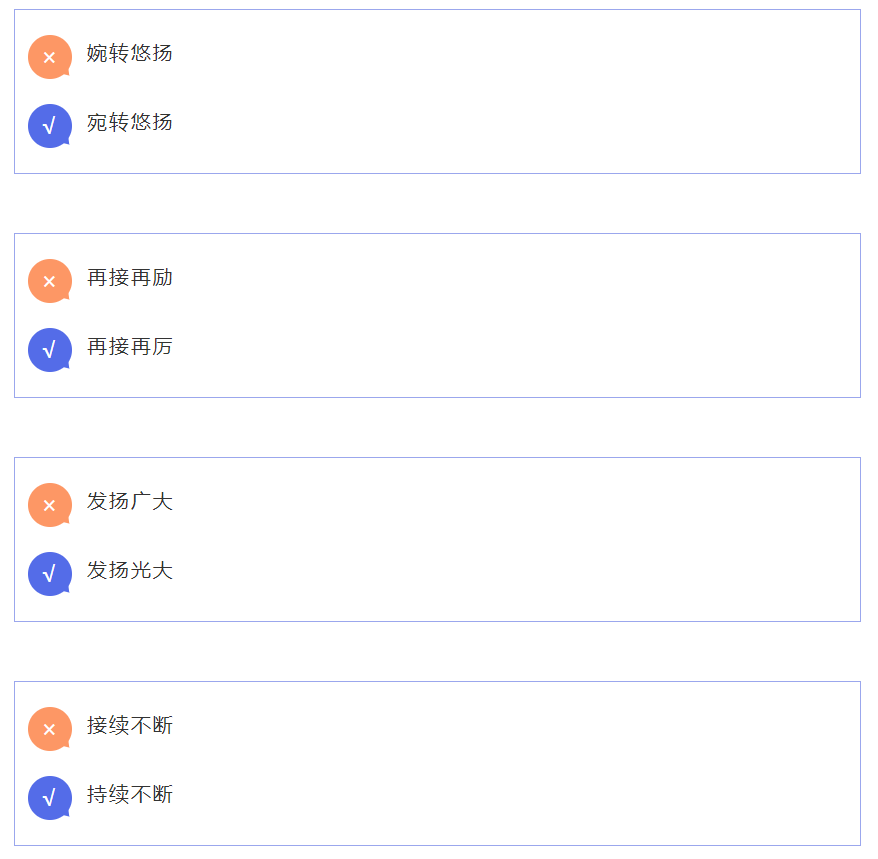Click the orange X icon beside 再接再励

pos(49,281)
